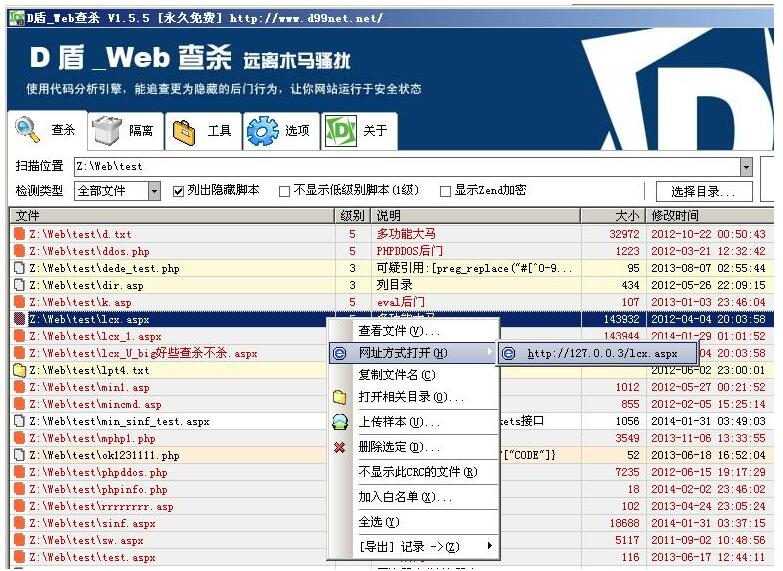Click red X icon beside 删除选定
Screen dimensions: 783x571
coord(340,447)
